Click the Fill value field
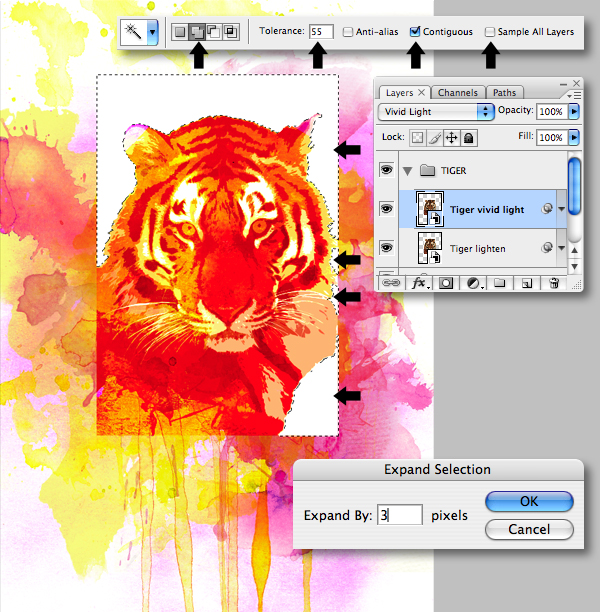The image size is (600, 612). (x=552, y=137)
